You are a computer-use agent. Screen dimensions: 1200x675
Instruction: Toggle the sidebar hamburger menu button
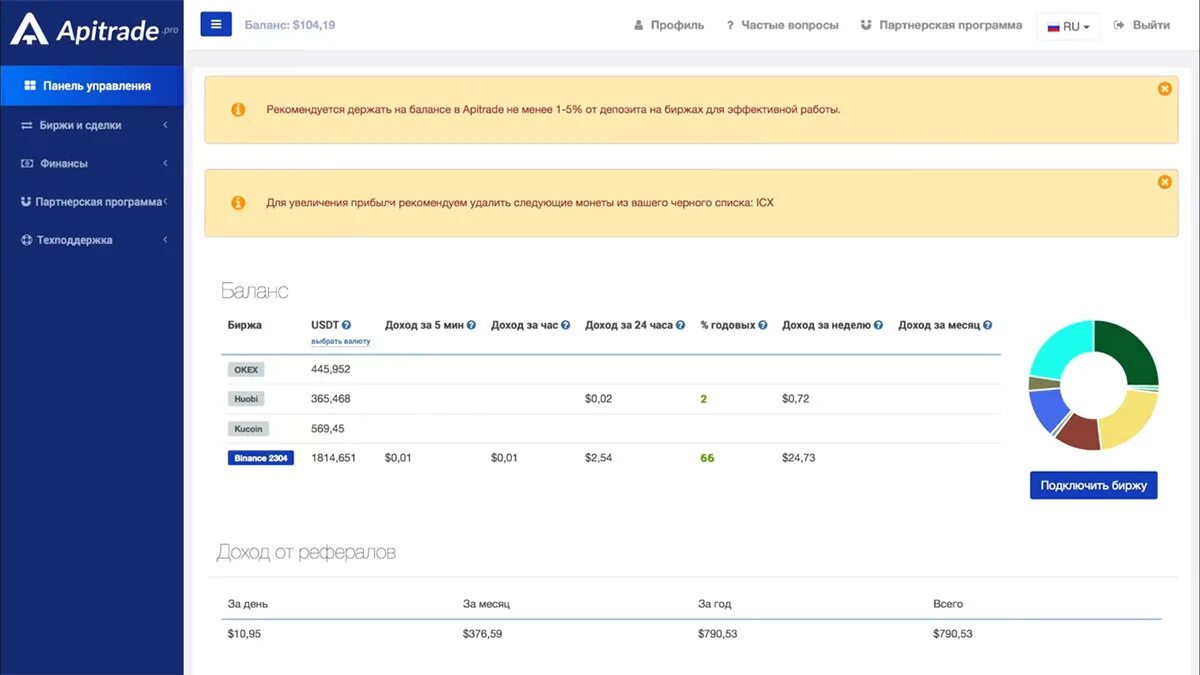pos(216,24)
